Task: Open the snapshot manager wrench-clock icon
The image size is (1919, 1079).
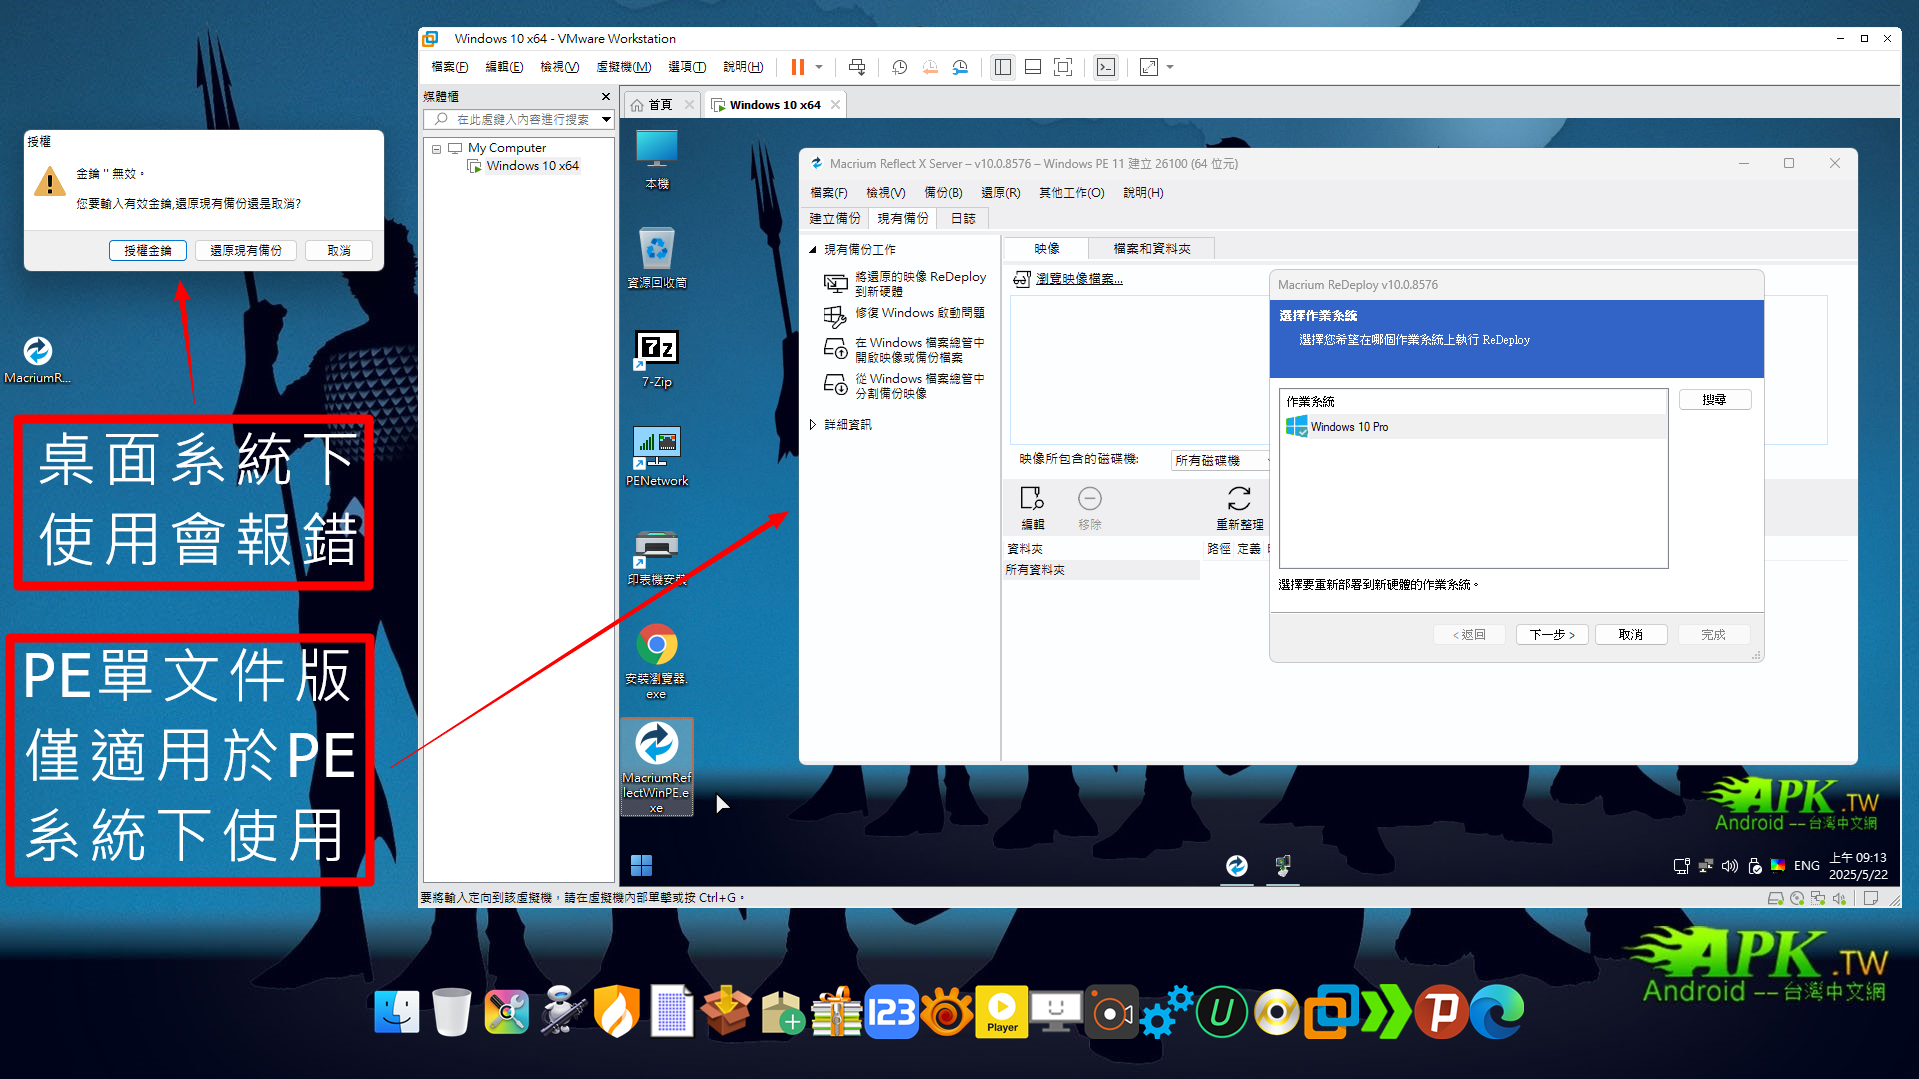Action: (x=960, y=67)
